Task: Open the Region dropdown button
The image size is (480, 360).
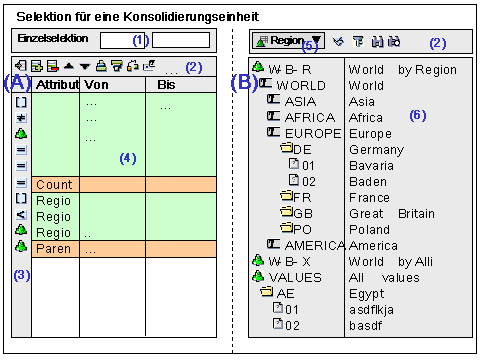Action: tap(288, 41)
